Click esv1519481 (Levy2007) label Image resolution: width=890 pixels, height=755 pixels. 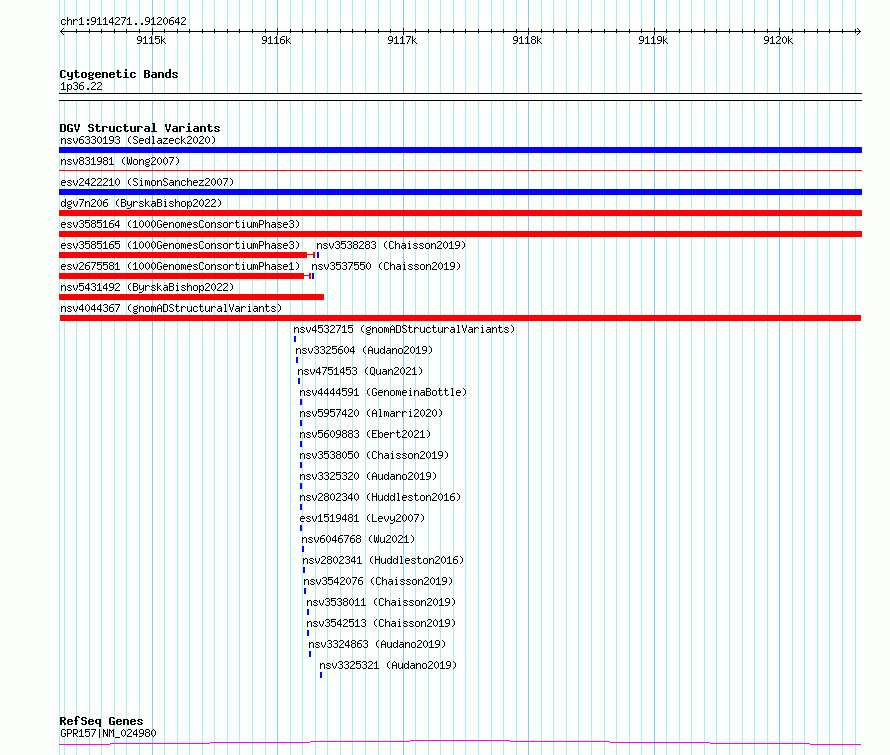(x=362, y=518)
